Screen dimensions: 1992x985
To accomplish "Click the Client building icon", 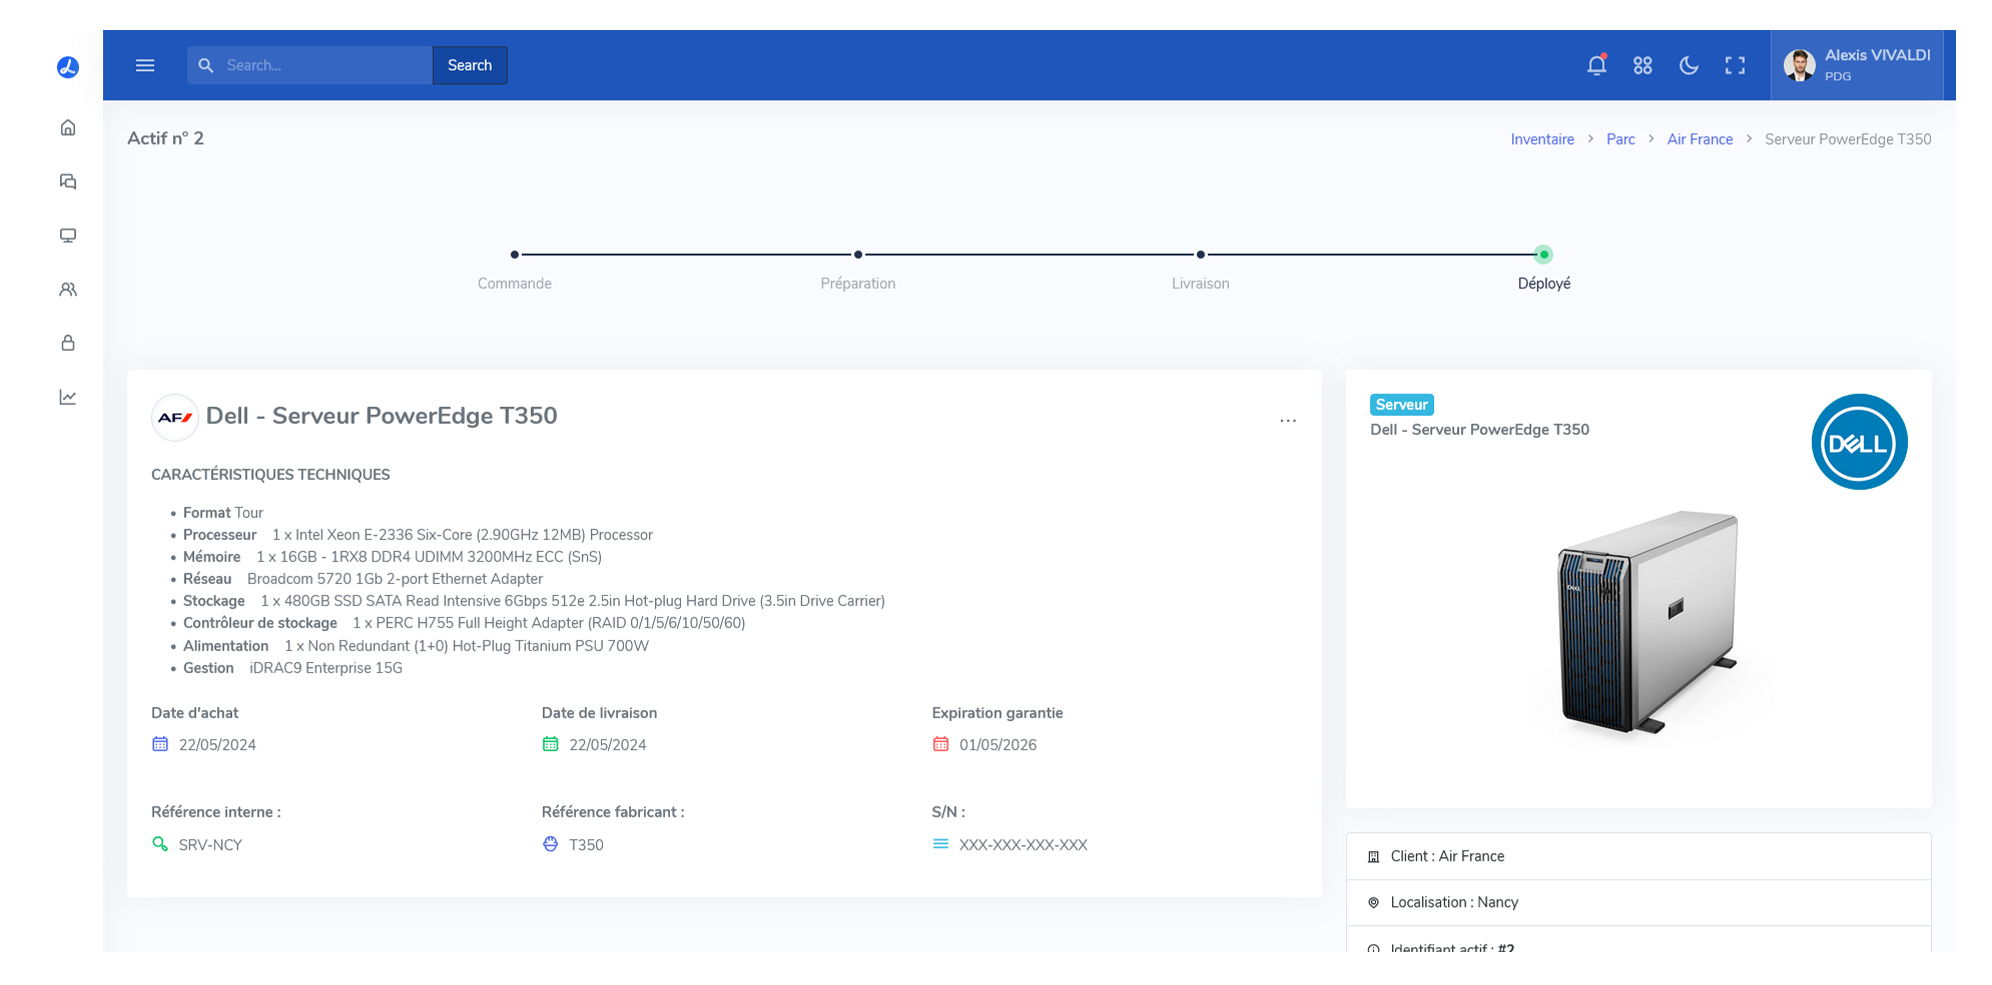I will coord(1373,857).
